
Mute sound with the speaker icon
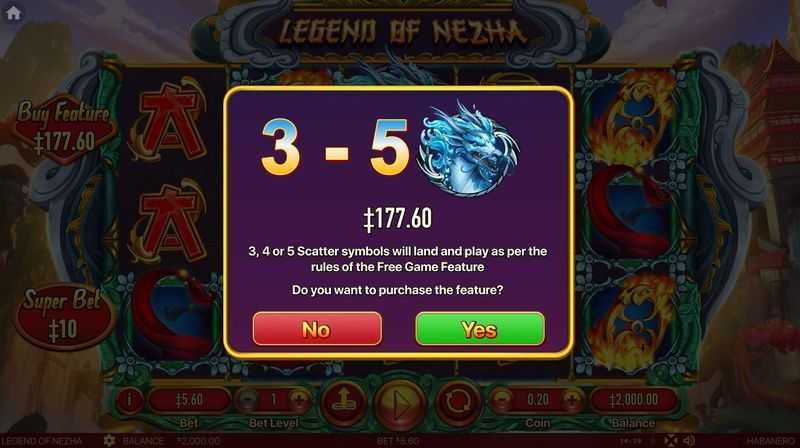click(689, 441)
